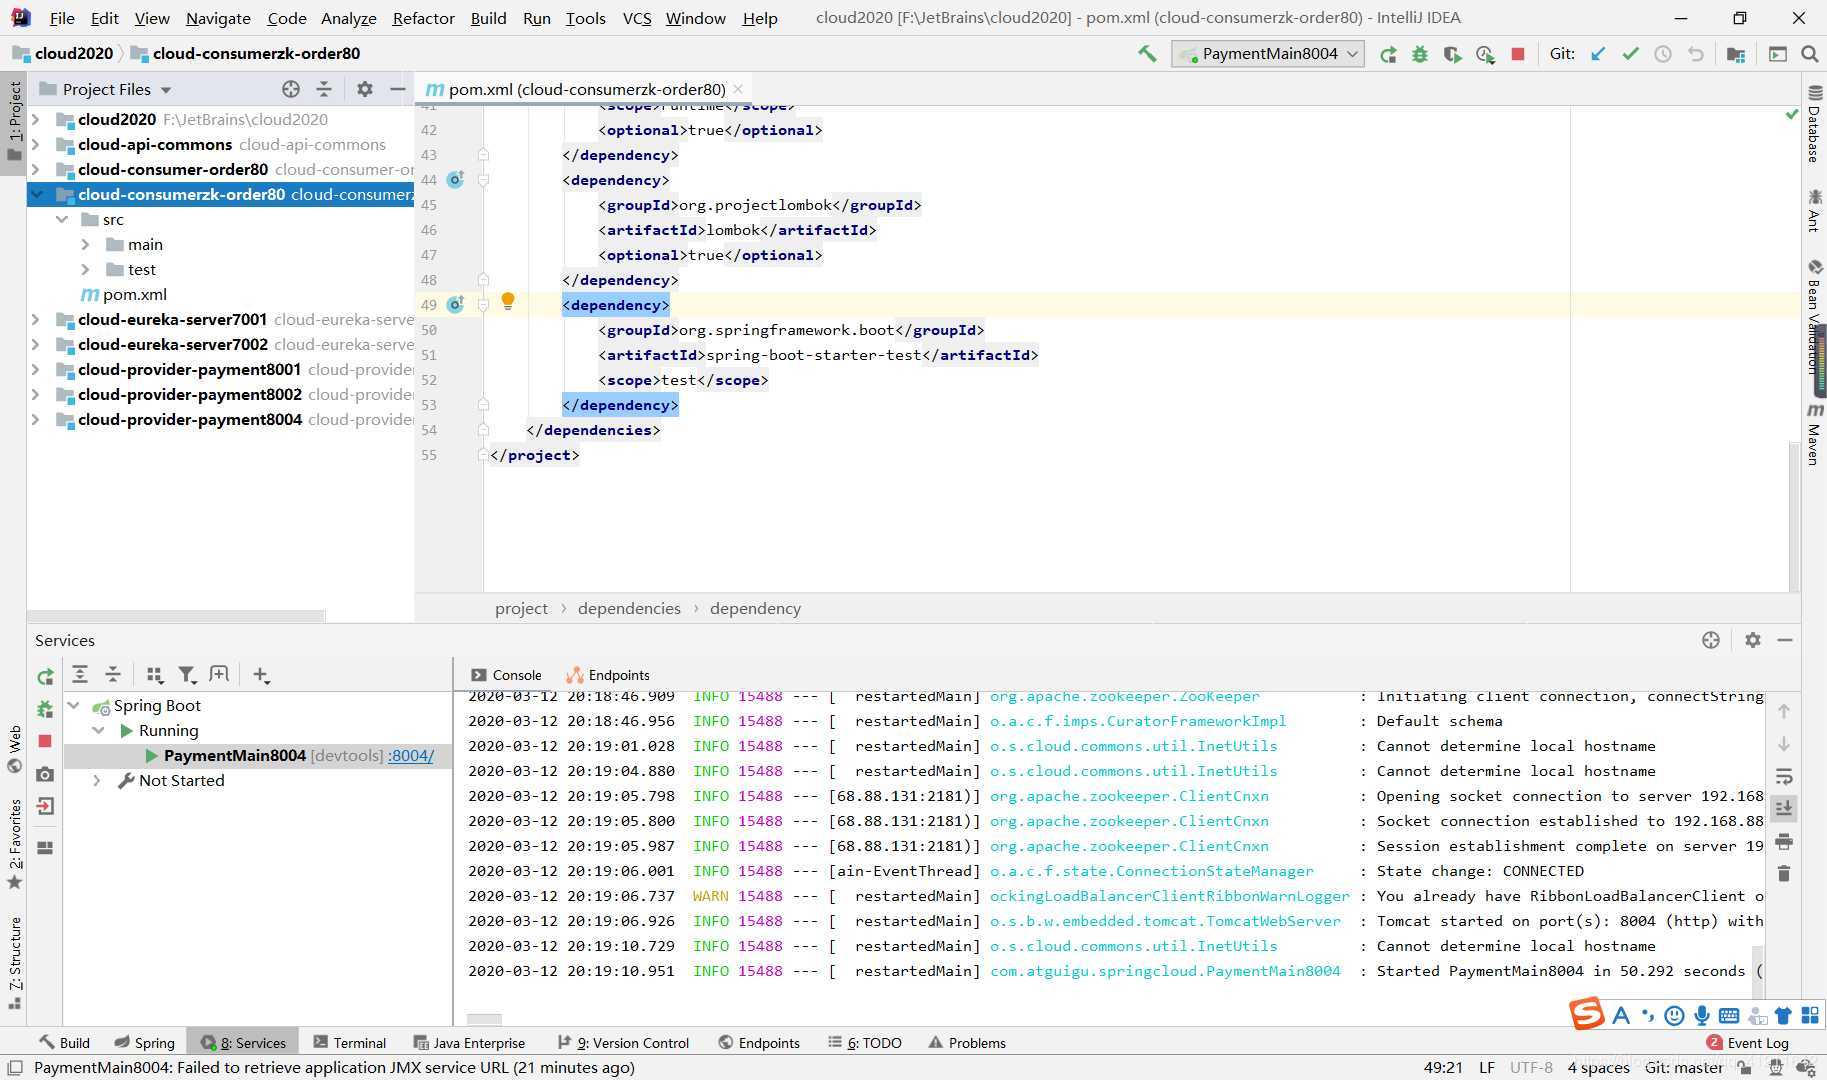Open the :8004/ port link

pos(411,755)
